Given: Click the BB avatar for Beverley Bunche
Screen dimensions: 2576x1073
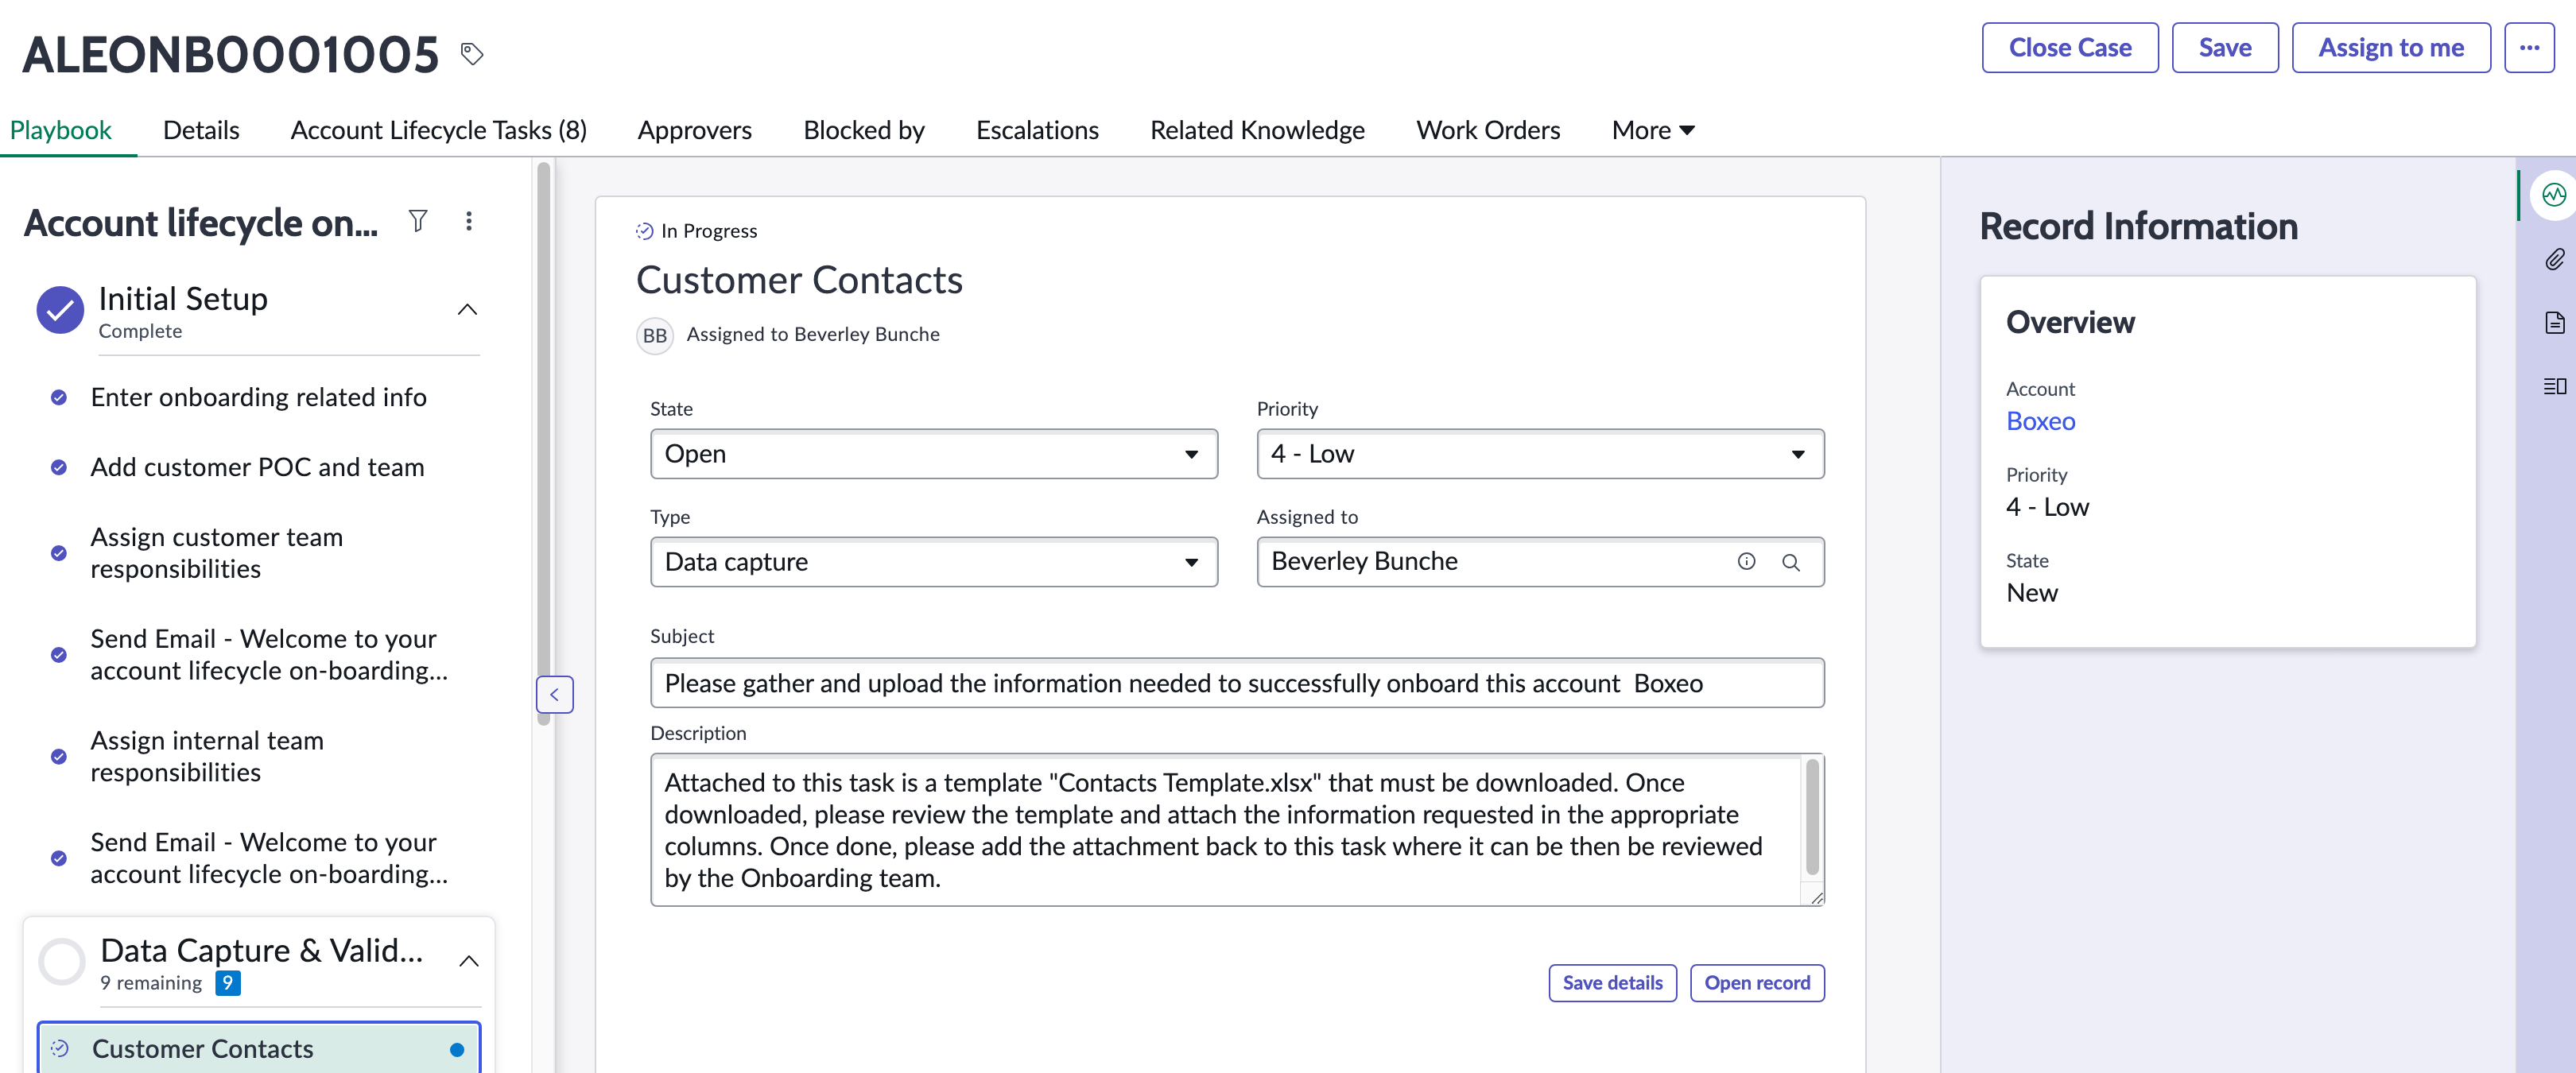Looking at the screenshot, I should 655,335.
